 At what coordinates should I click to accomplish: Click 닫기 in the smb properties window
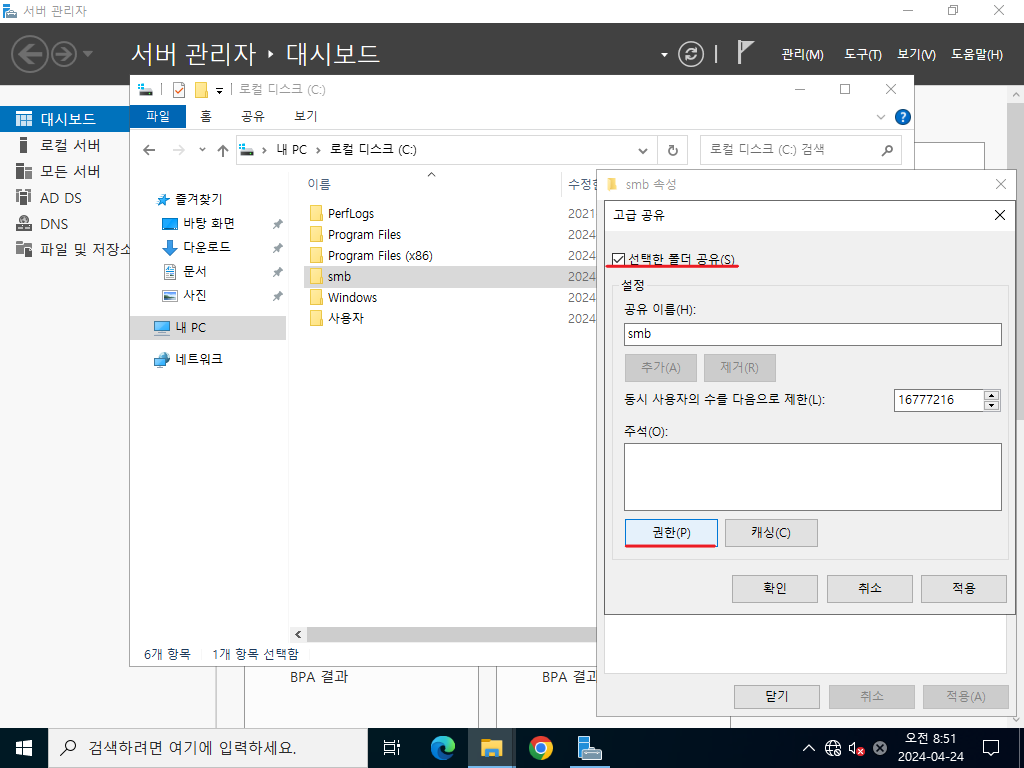tap(776, 697)
